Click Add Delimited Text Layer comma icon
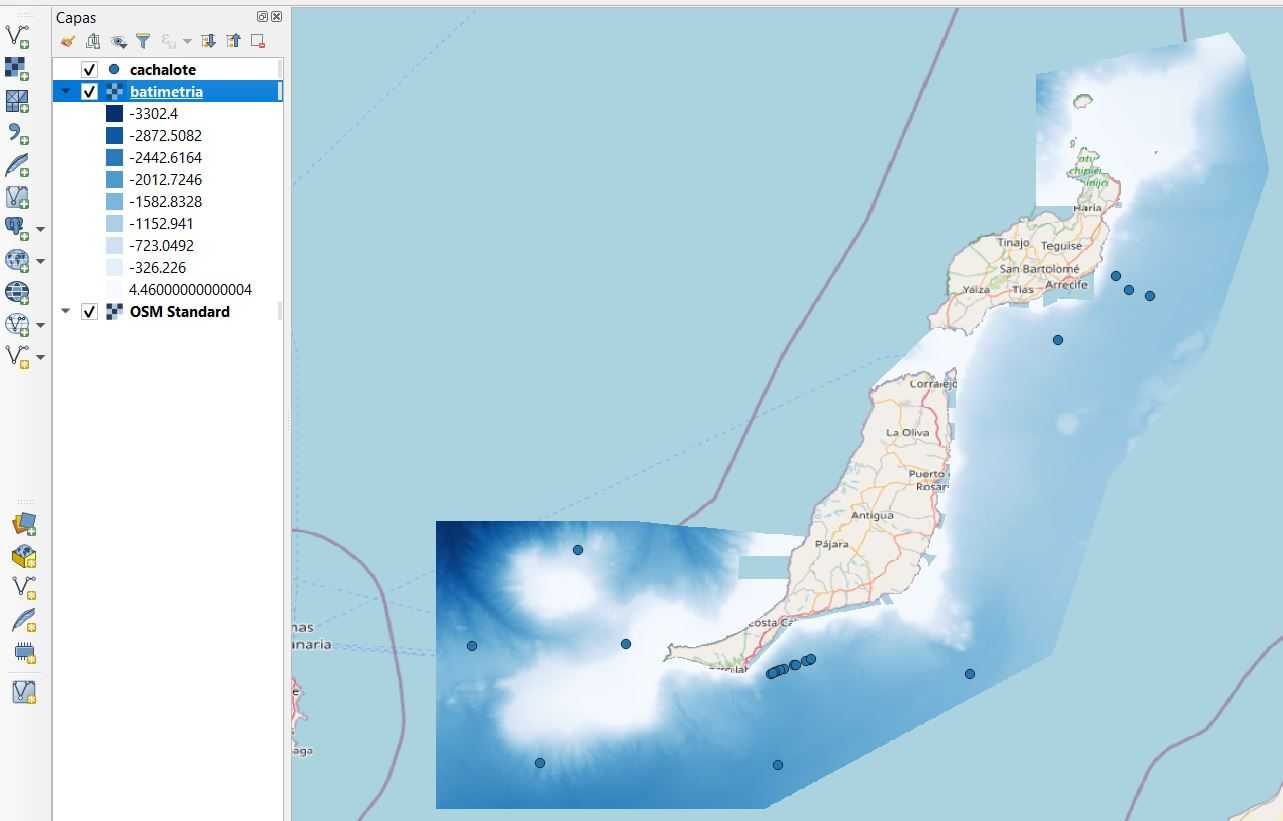Viewport: 1283px width, 821px height. (x=17, y=133)
